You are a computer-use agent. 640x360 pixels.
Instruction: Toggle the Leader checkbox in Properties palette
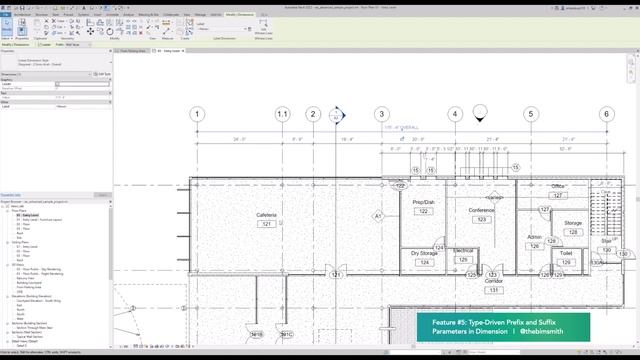pyautogui.click(x=58, y=84)
